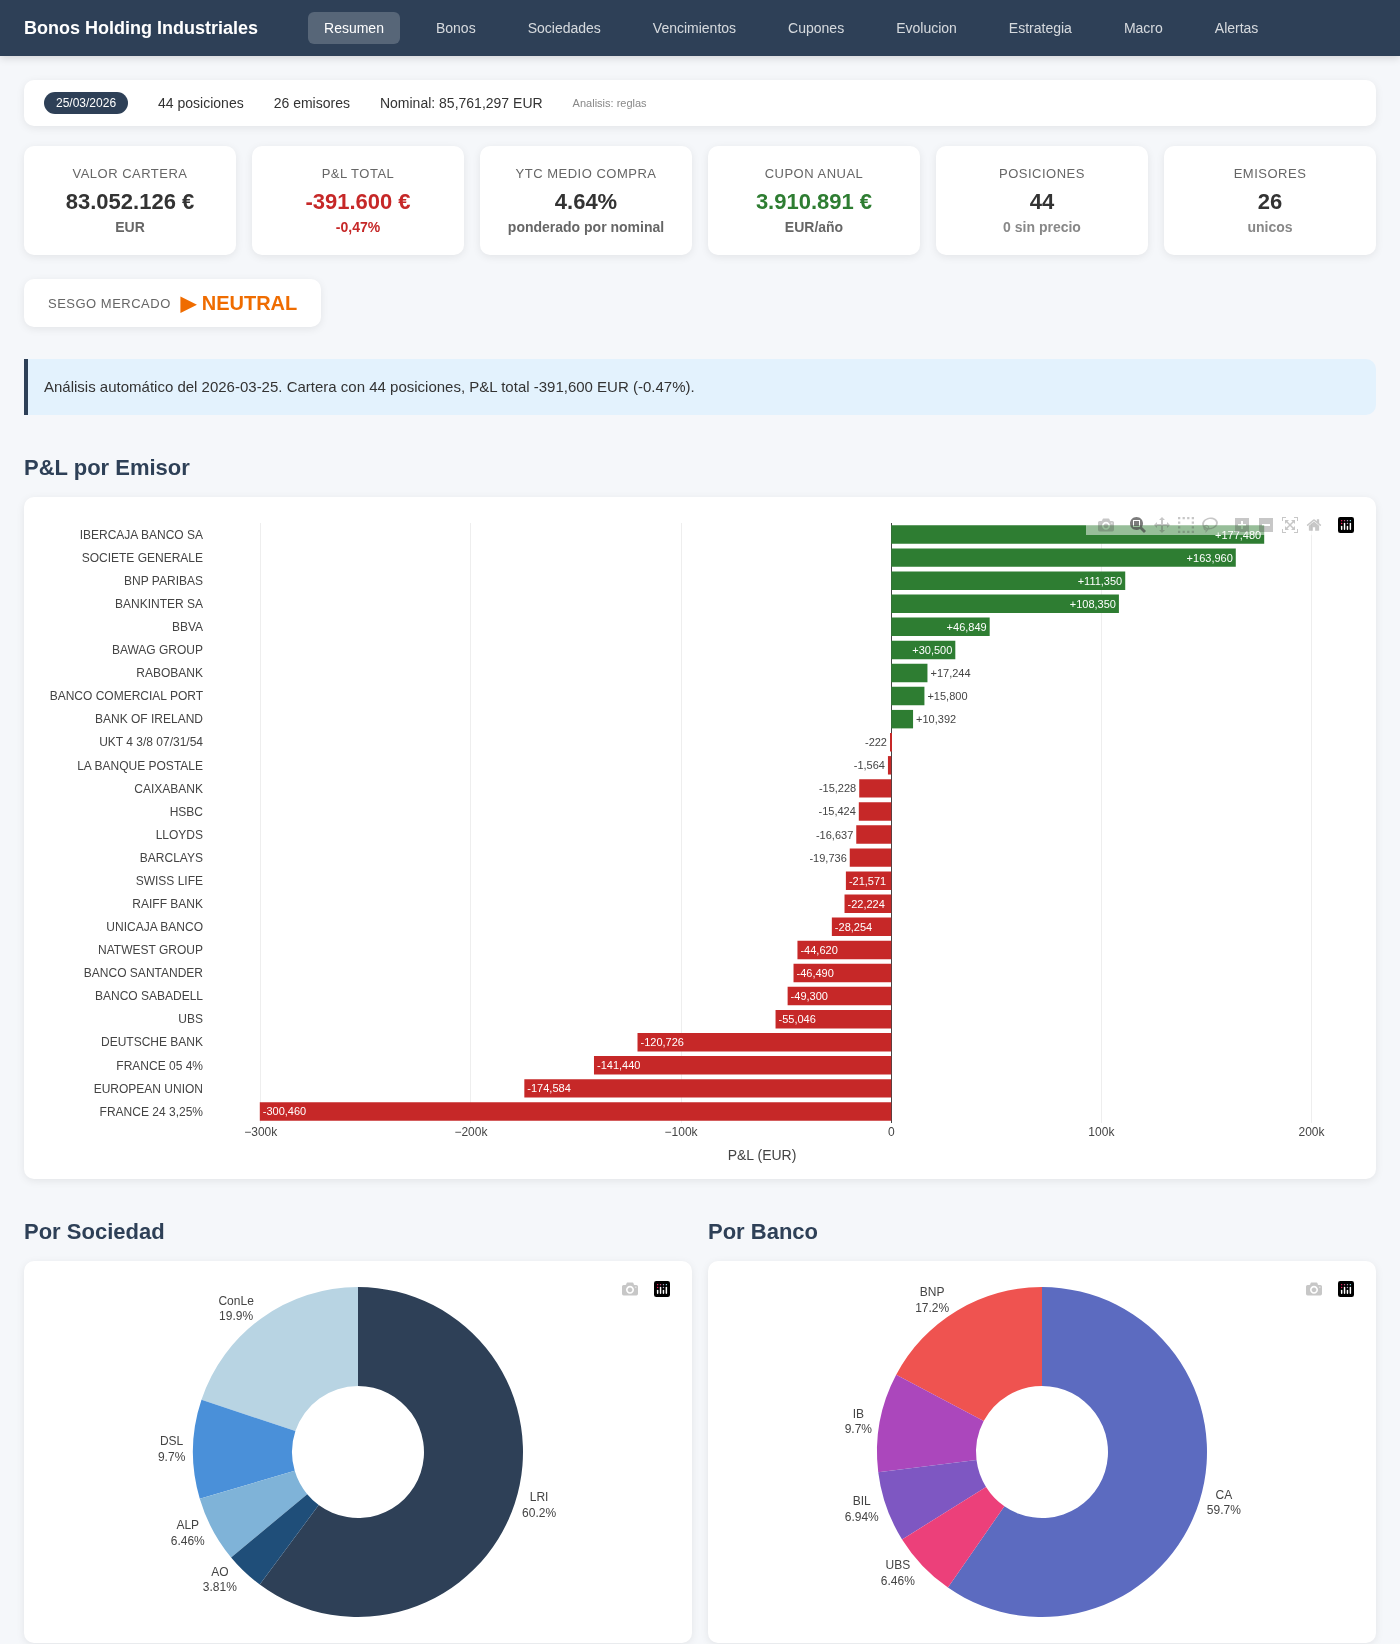Click the Bonos Holding Industriales title
The image size is (1400, 1644).
[x=141, y=28]
